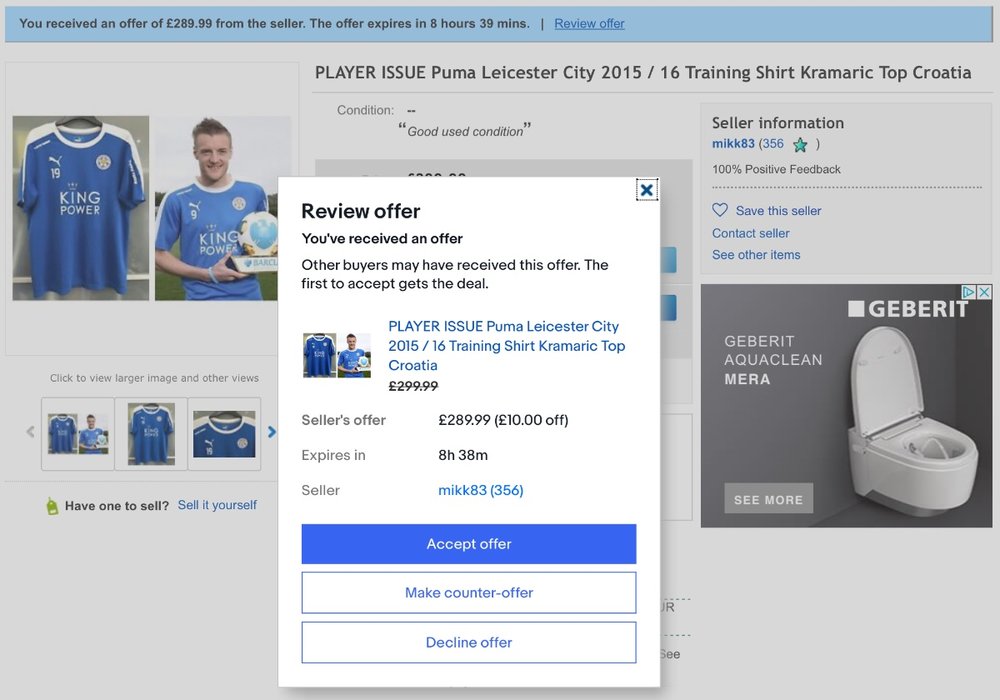Select second thumbnail of shirt front
The width and height of the screenshot is (1000, 700).
(151, 434)
